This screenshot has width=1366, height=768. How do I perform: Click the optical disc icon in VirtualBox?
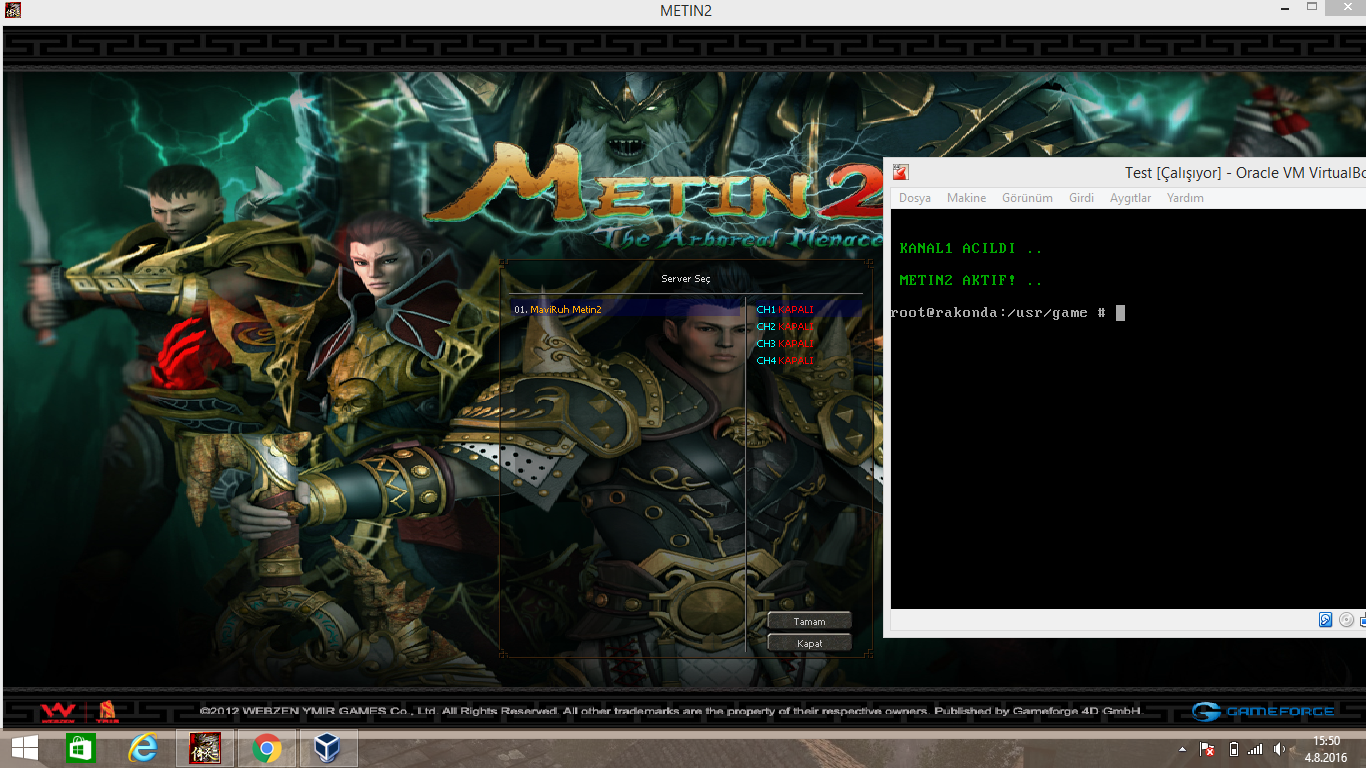1346,620
